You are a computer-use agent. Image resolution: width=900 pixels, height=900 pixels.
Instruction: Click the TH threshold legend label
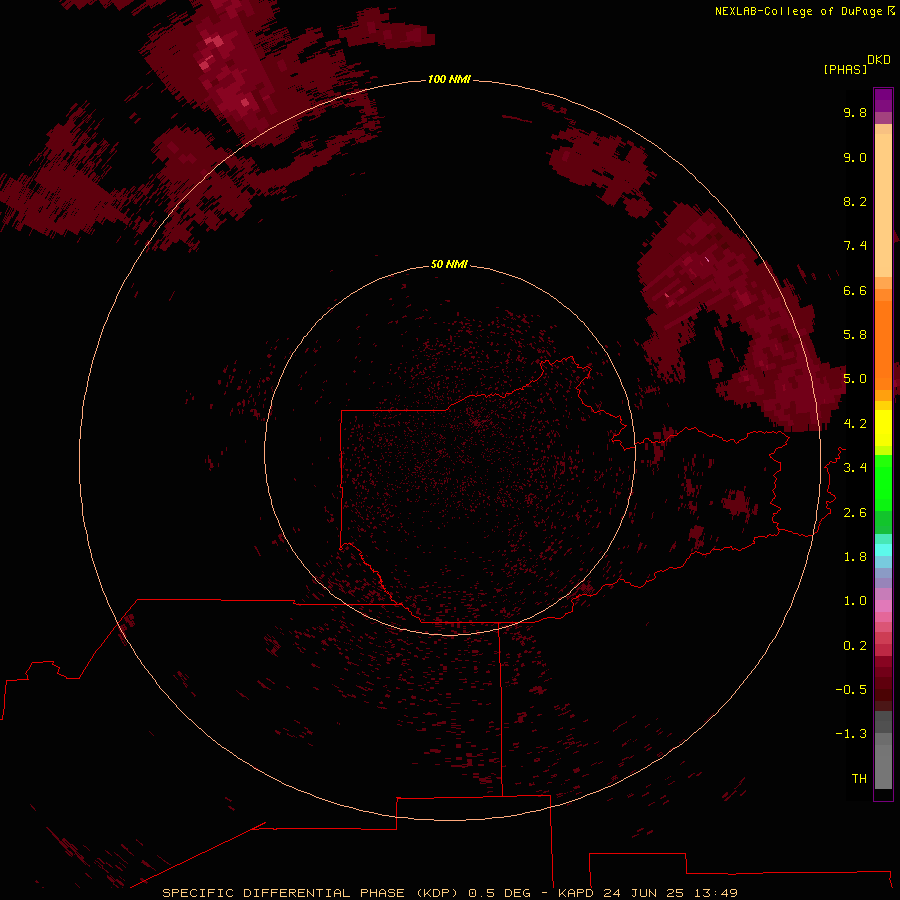859,779
